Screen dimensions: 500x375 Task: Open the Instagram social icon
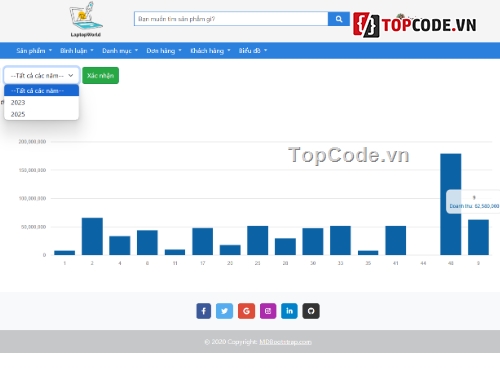[x=268, y=311]
